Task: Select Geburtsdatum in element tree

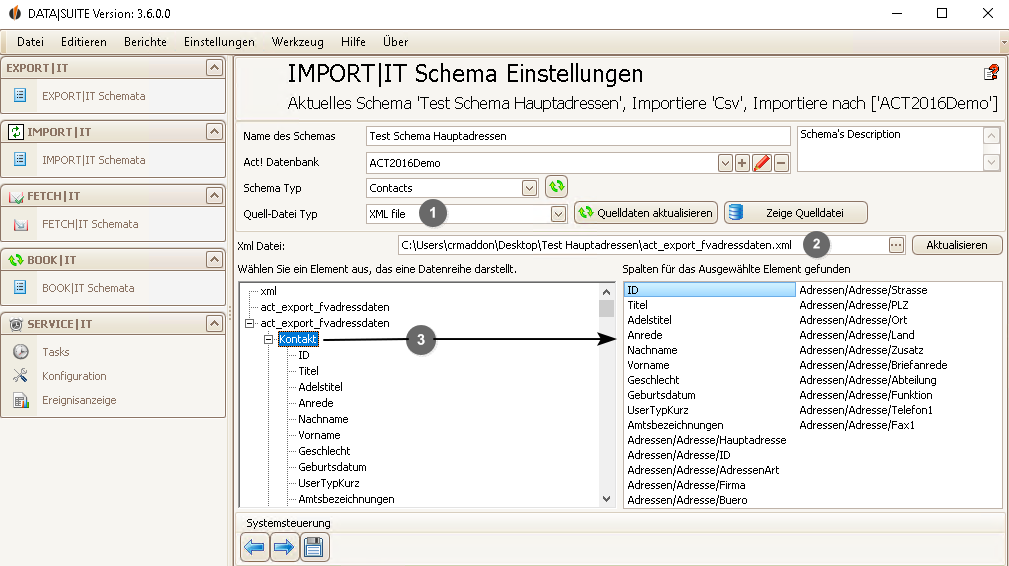Action: tap(332, 467)
